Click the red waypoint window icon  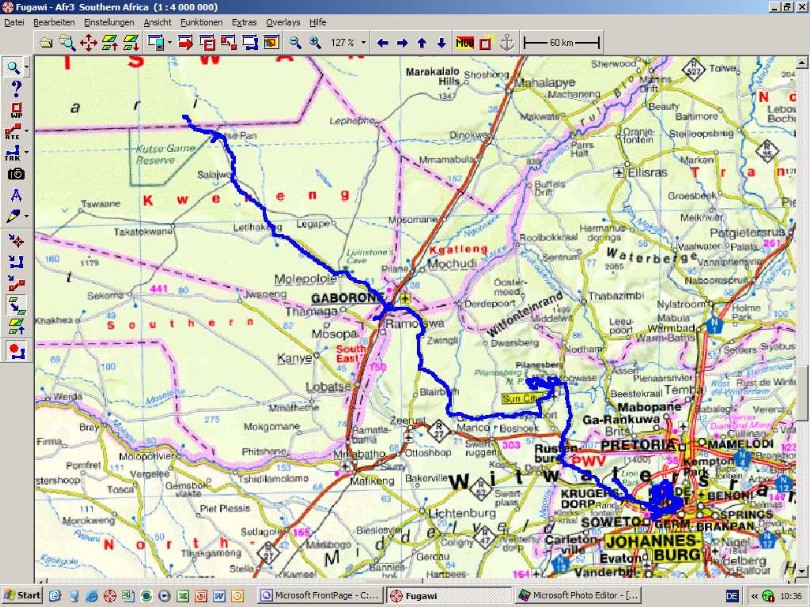[228, 42]
